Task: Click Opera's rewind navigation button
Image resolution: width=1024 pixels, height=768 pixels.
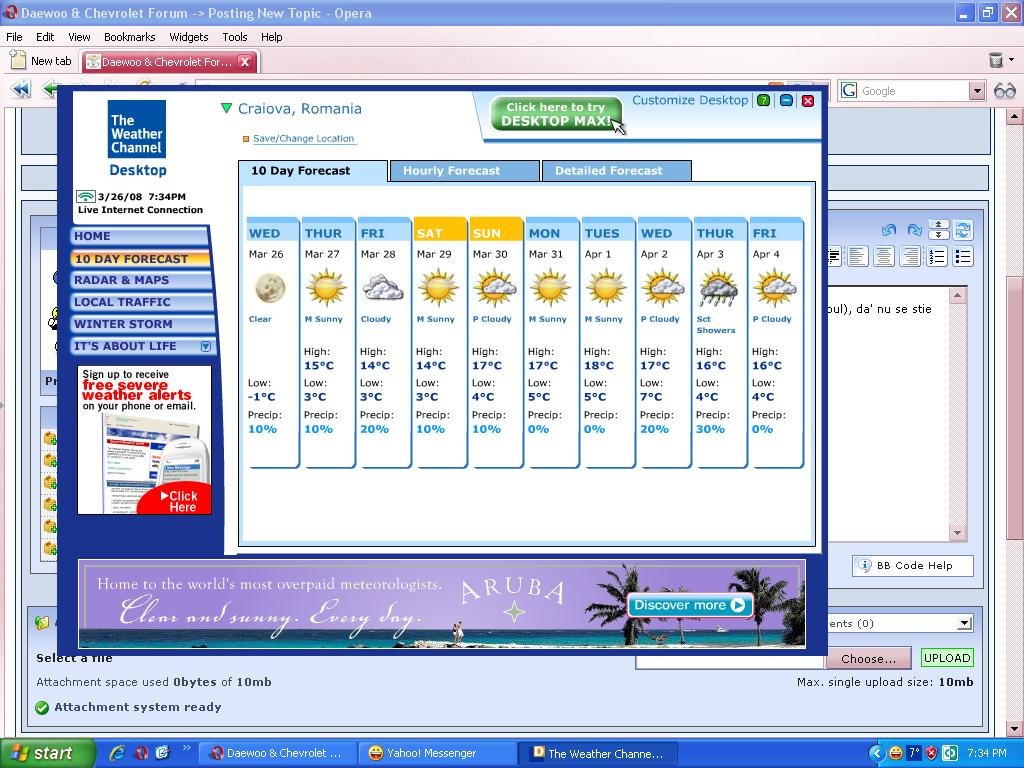Action: [x=21, y=89]
